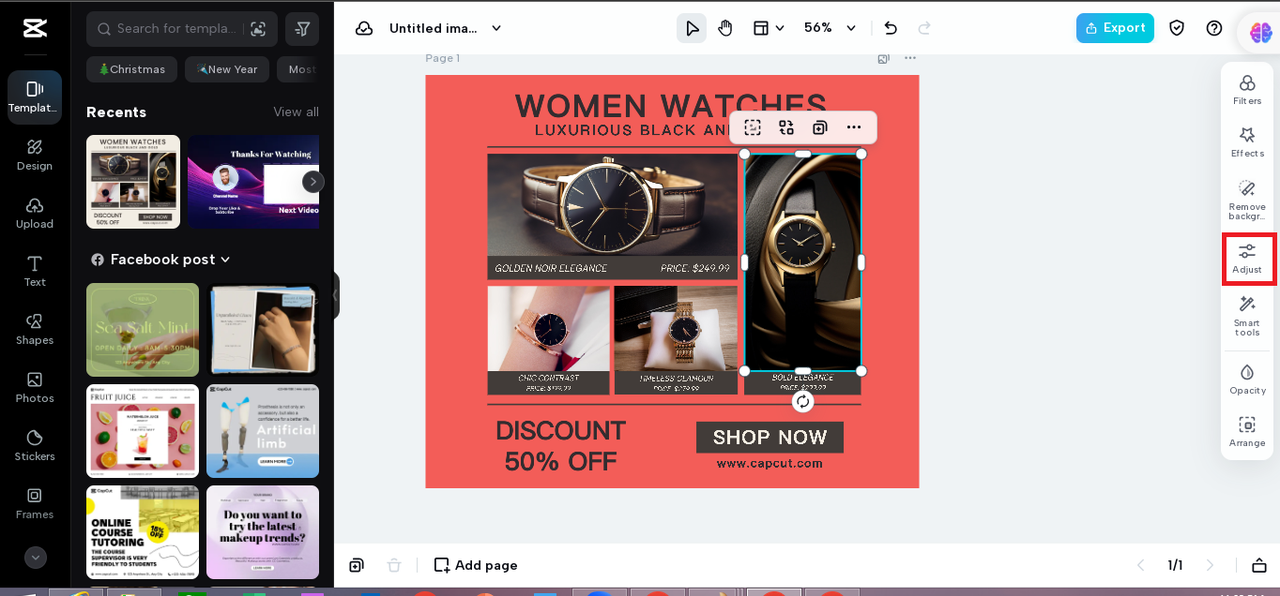The width and height of the screenshot is (1280, 596).
Task: Open the template filter options icon
Action: pos(302,29)
